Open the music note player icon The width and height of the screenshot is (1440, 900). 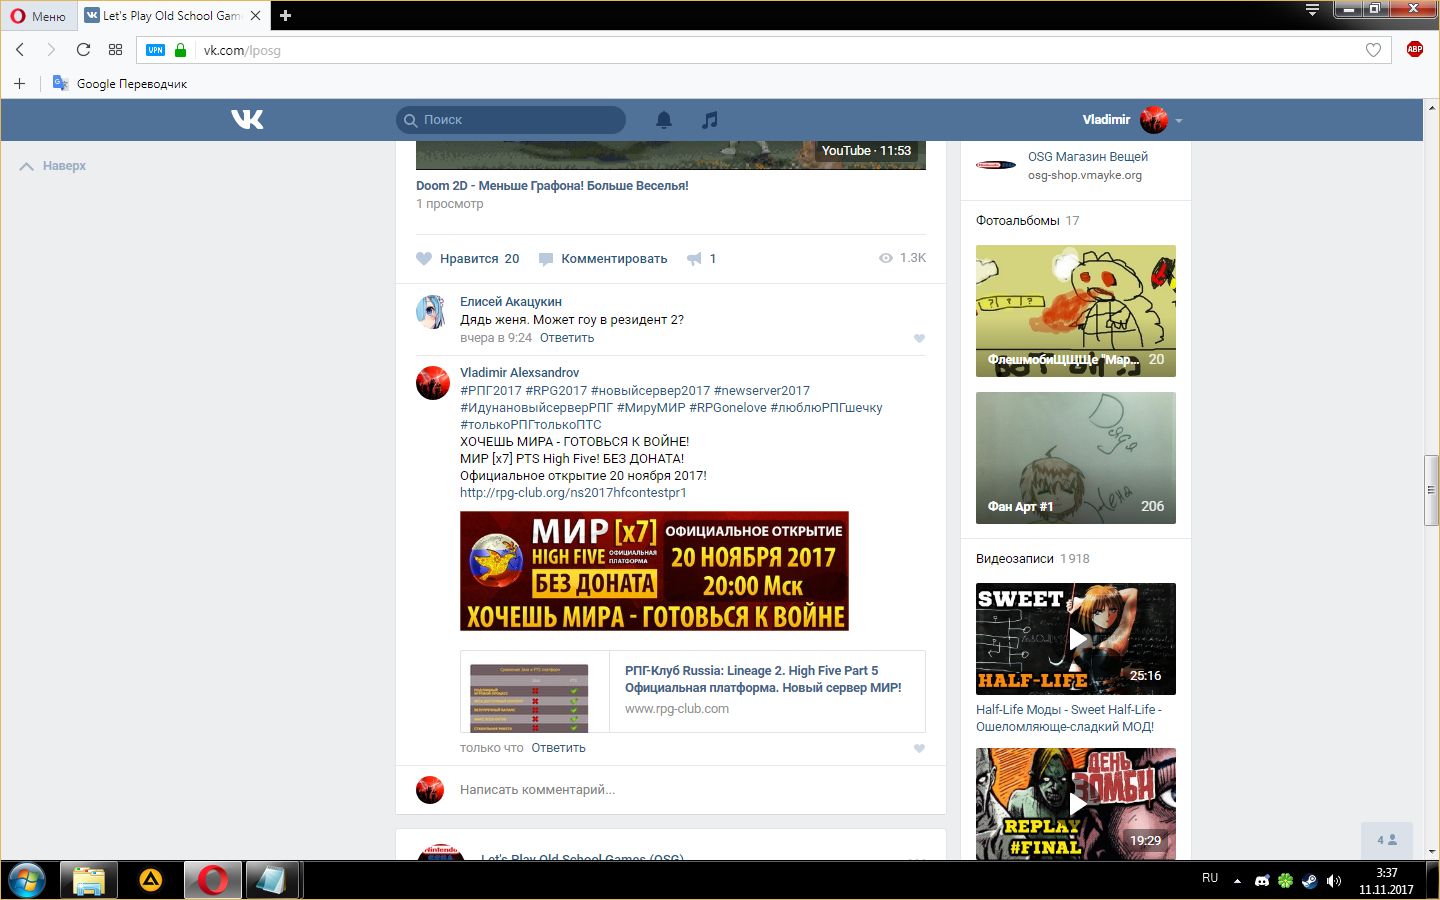[710, 120]
